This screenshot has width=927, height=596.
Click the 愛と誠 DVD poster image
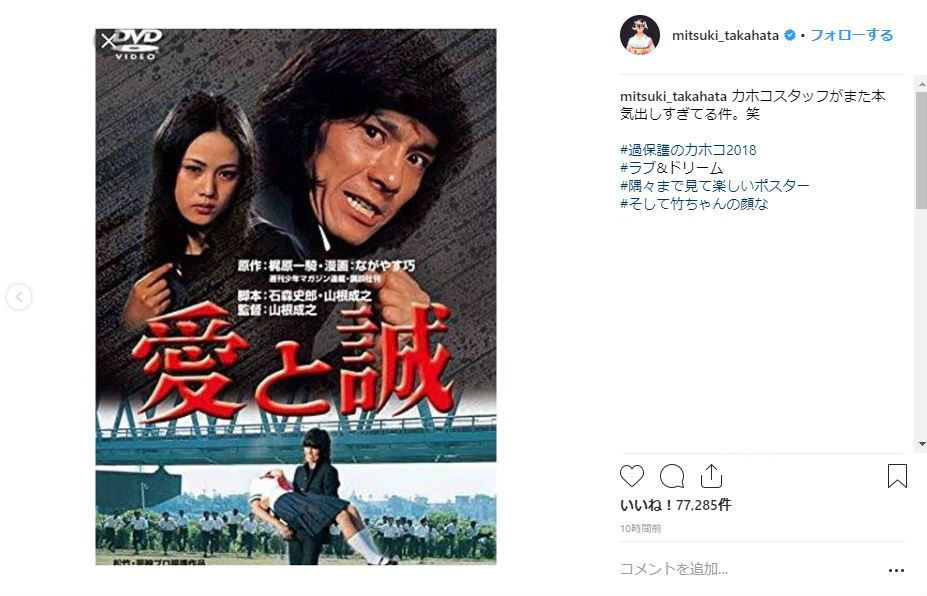click(296, 297)
